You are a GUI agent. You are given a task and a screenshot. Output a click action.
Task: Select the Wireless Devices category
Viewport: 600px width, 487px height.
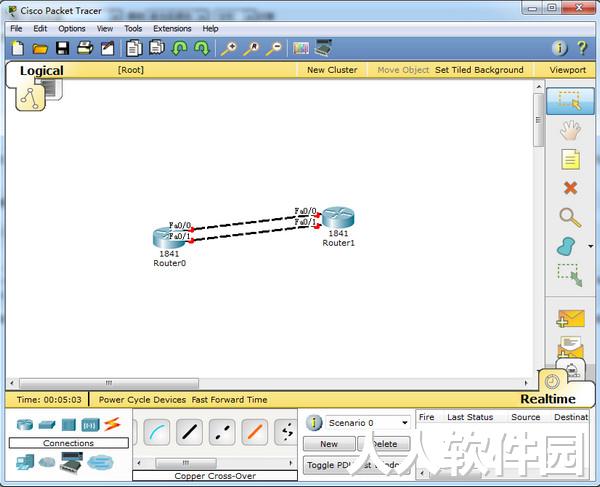(90, 425)
